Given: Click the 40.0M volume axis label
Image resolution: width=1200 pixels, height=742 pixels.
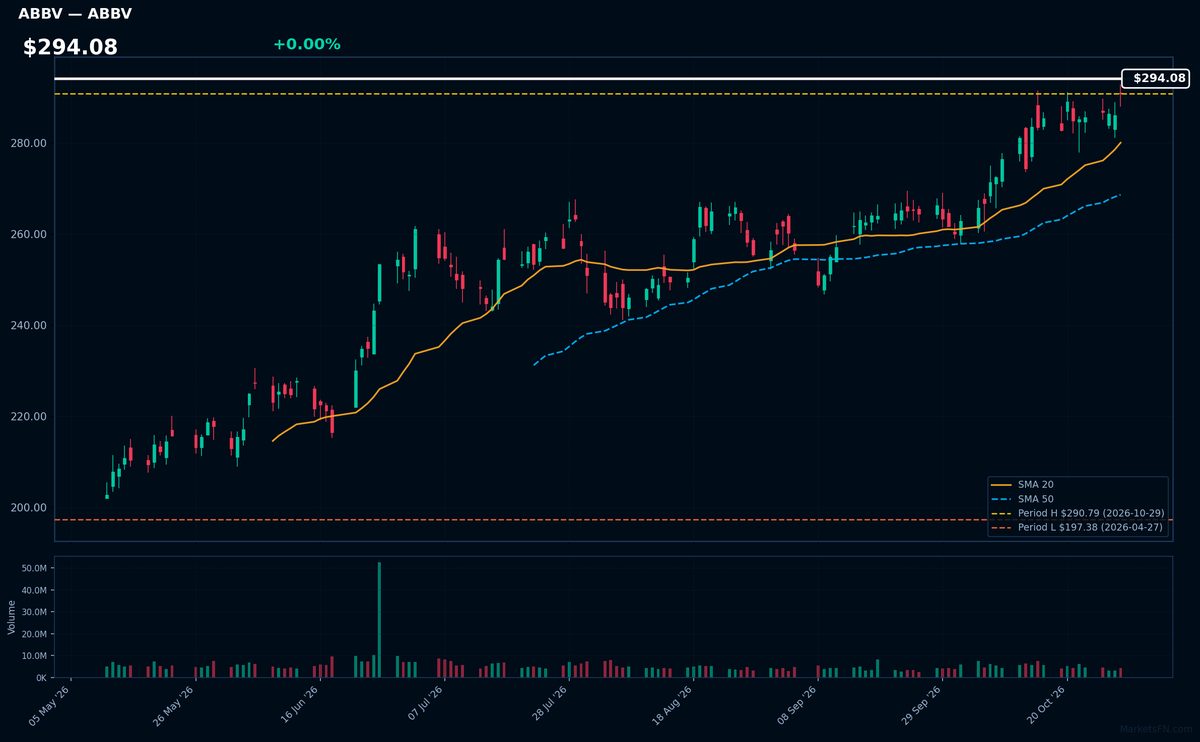Looking at the screenshot, I should [34, 590].
